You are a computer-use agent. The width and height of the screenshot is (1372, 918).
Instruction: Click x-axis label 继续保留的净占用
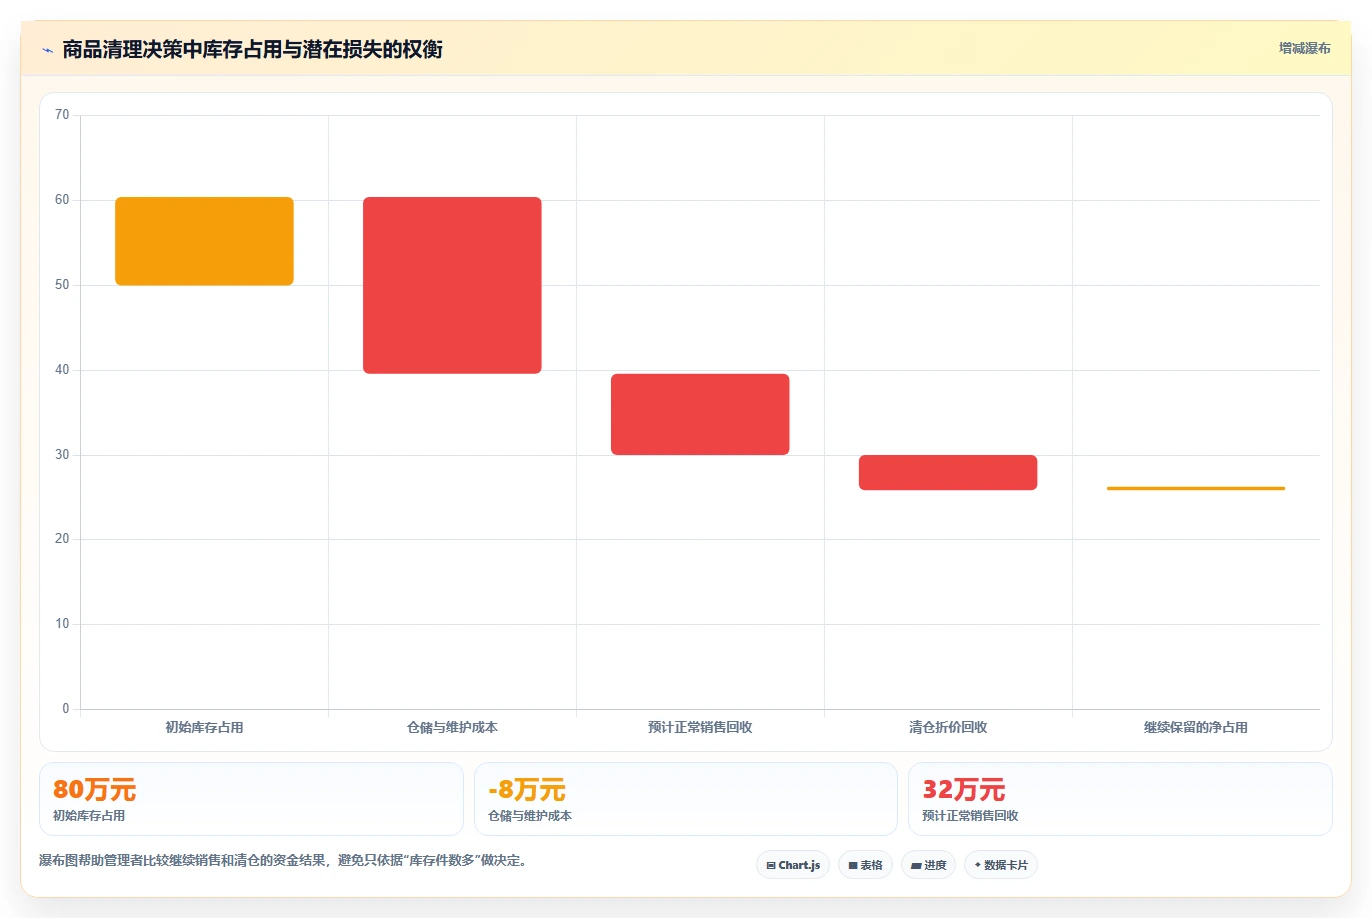tap(1196, 727)
